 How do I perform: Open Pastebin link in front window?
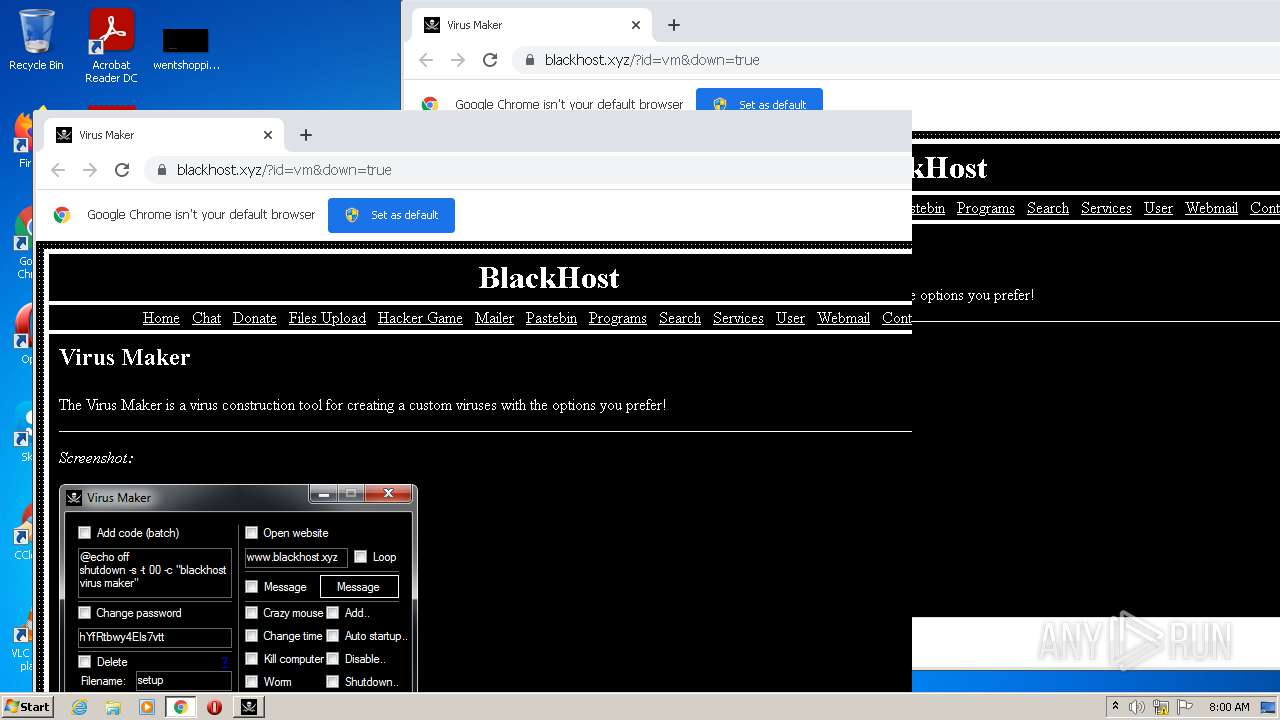click(x=551, y=318)
